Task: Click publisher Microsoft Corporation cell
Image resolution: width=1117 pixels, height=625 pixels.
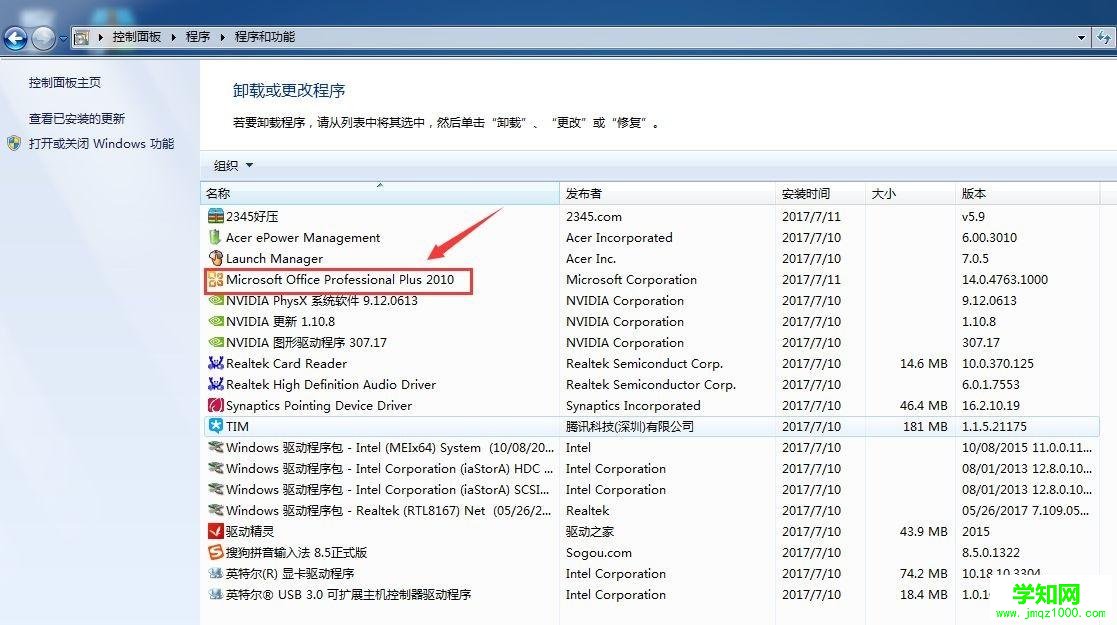Action: point(631,279)
